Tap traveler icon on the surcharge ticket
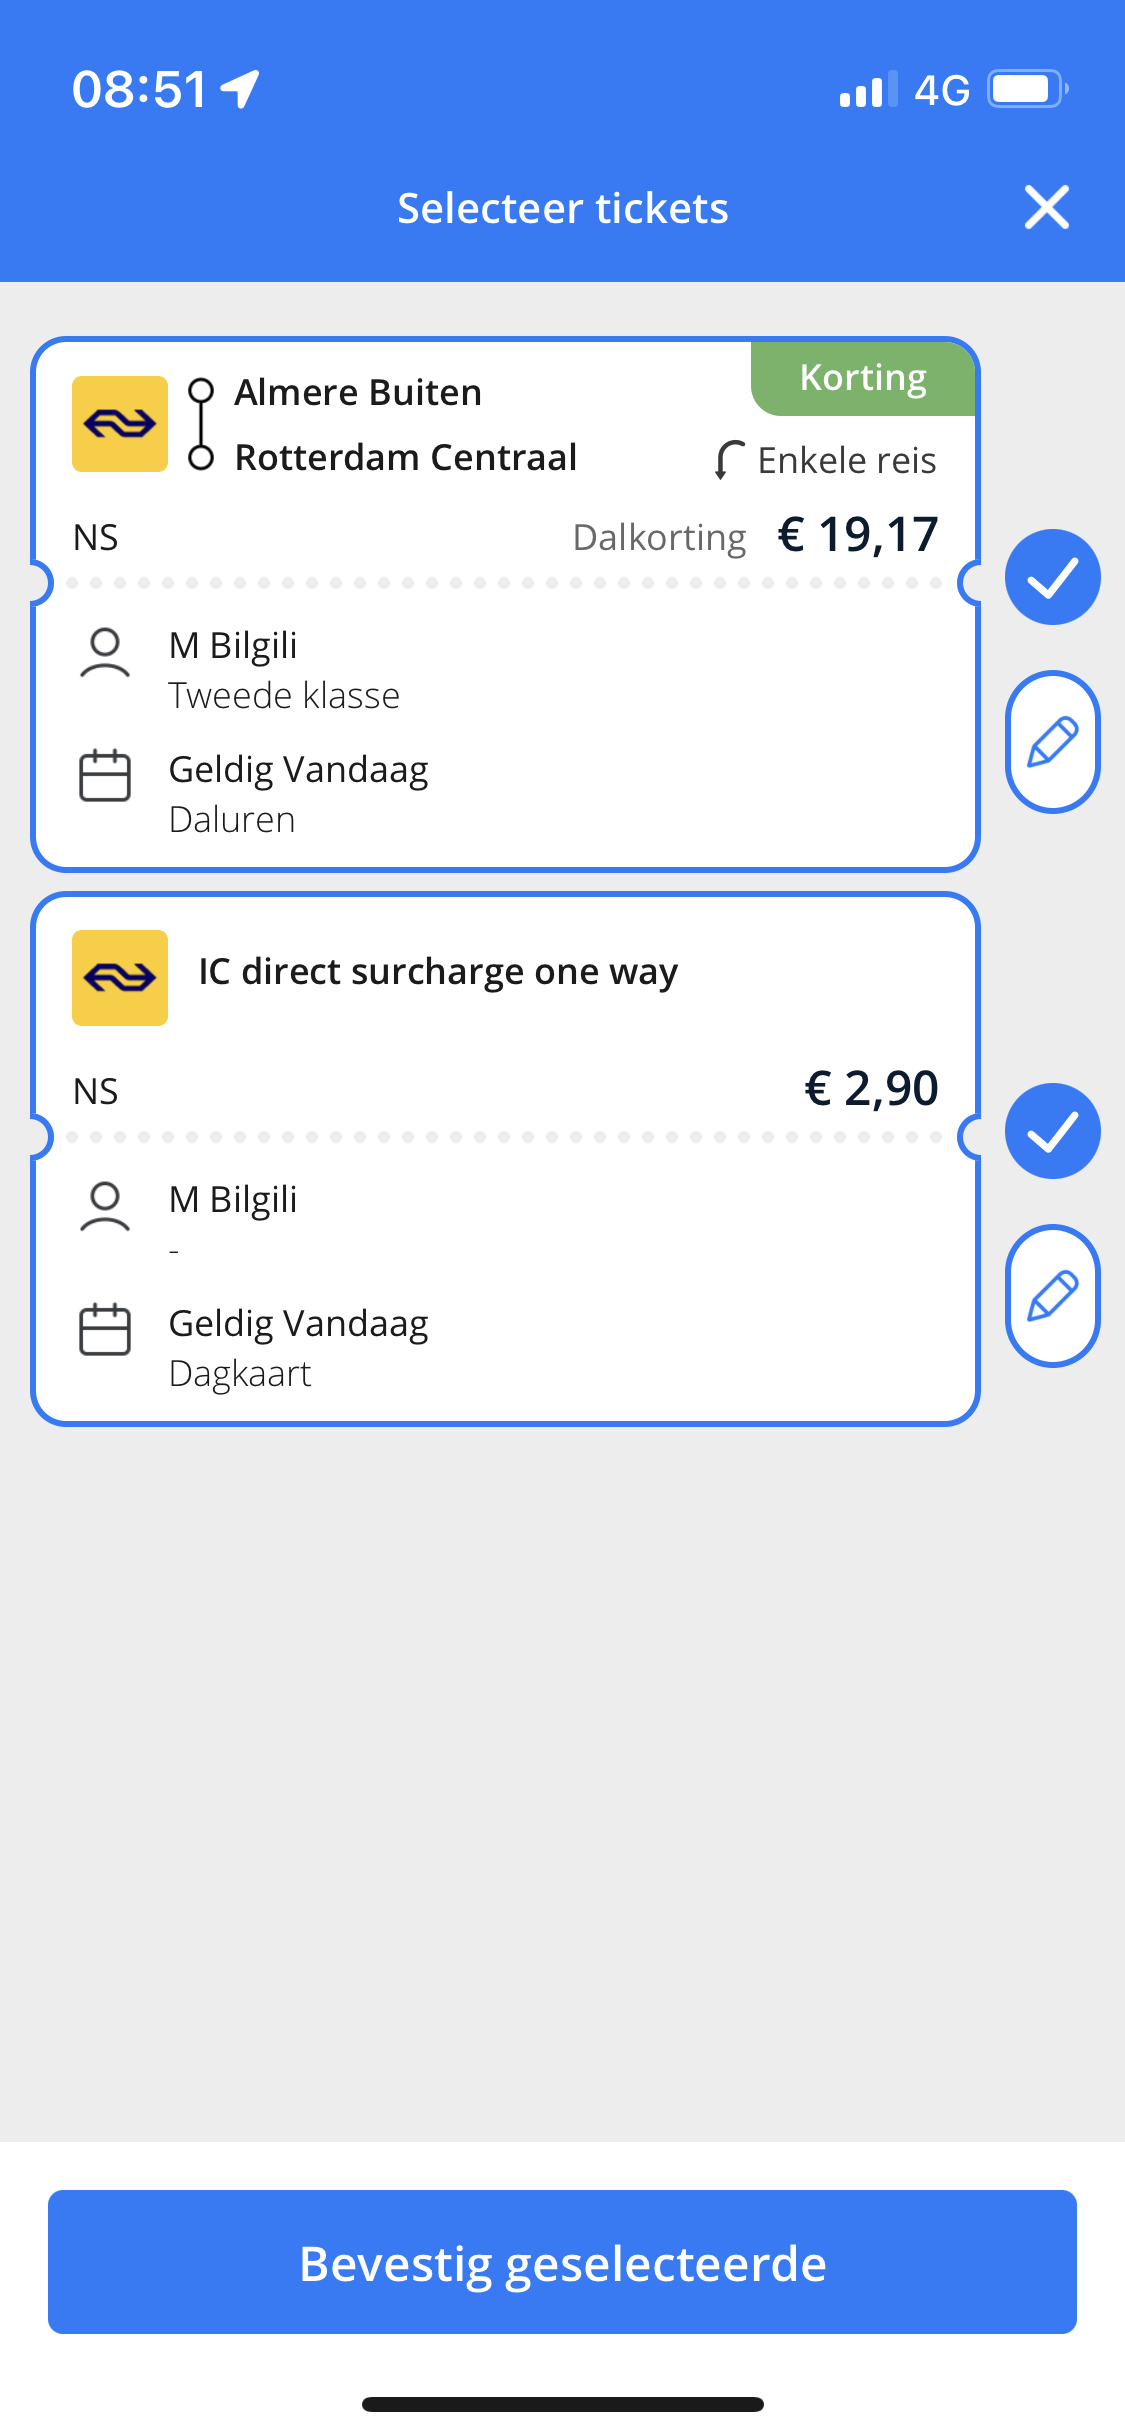Image resolution: width=1125 pixels, height=2436 pixels. point(105,1207)
